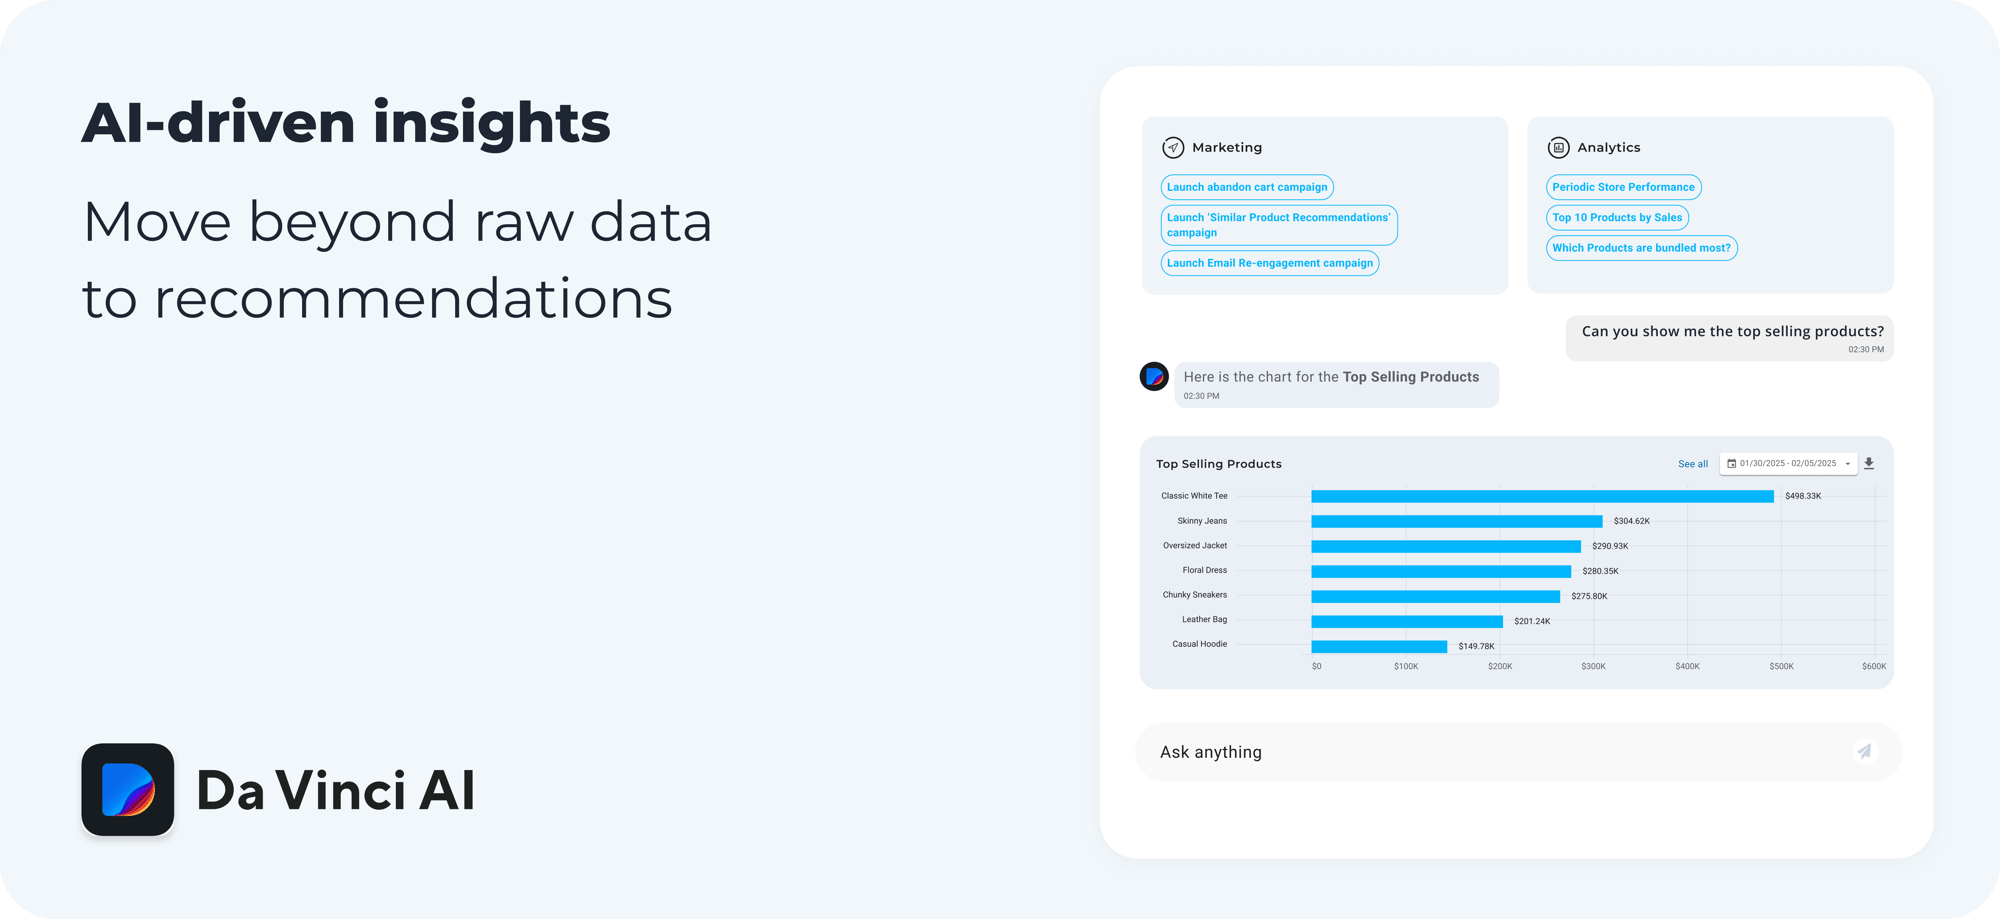The image size is (2000, 919).
Task: Click the top selling products question bubble
Action: point(1730,338)
